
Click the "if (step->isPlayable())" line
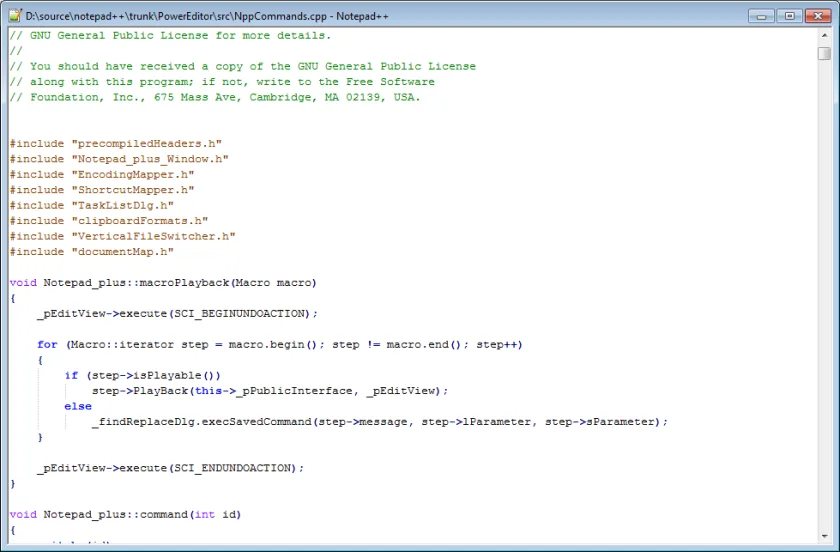pyautogui.click(x=142, y=376)
